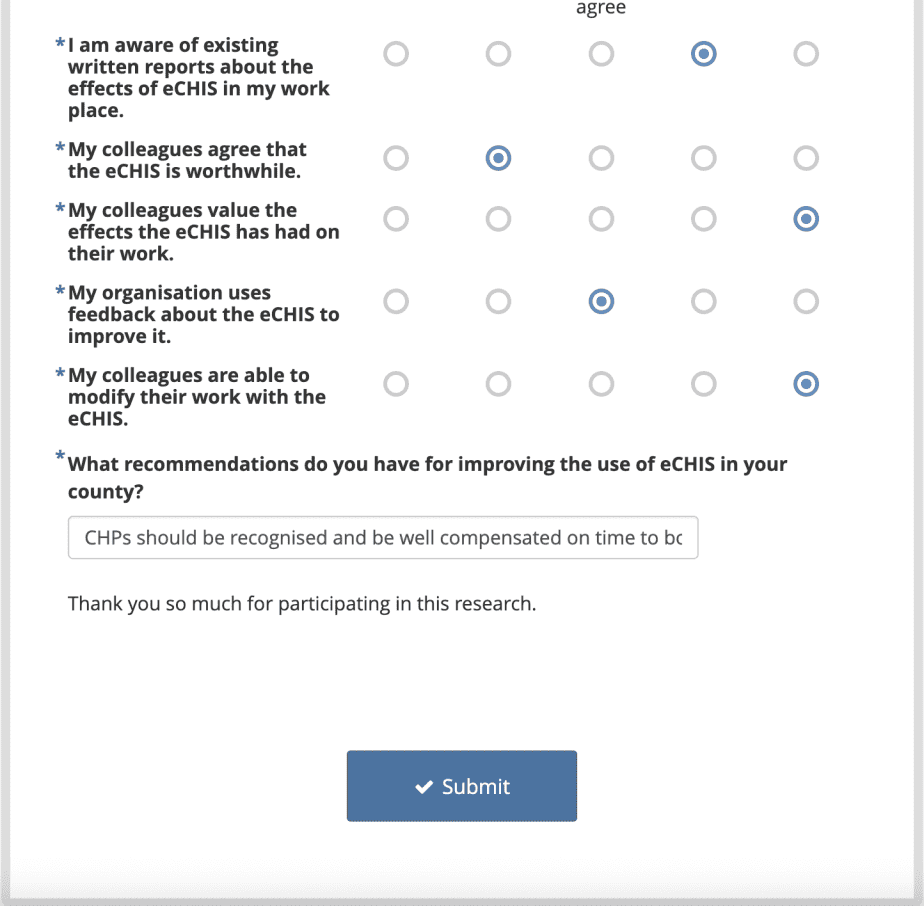Choose the second option for 'organisation uses feedback' row
The image size is (924, 906).
(498, 301)
